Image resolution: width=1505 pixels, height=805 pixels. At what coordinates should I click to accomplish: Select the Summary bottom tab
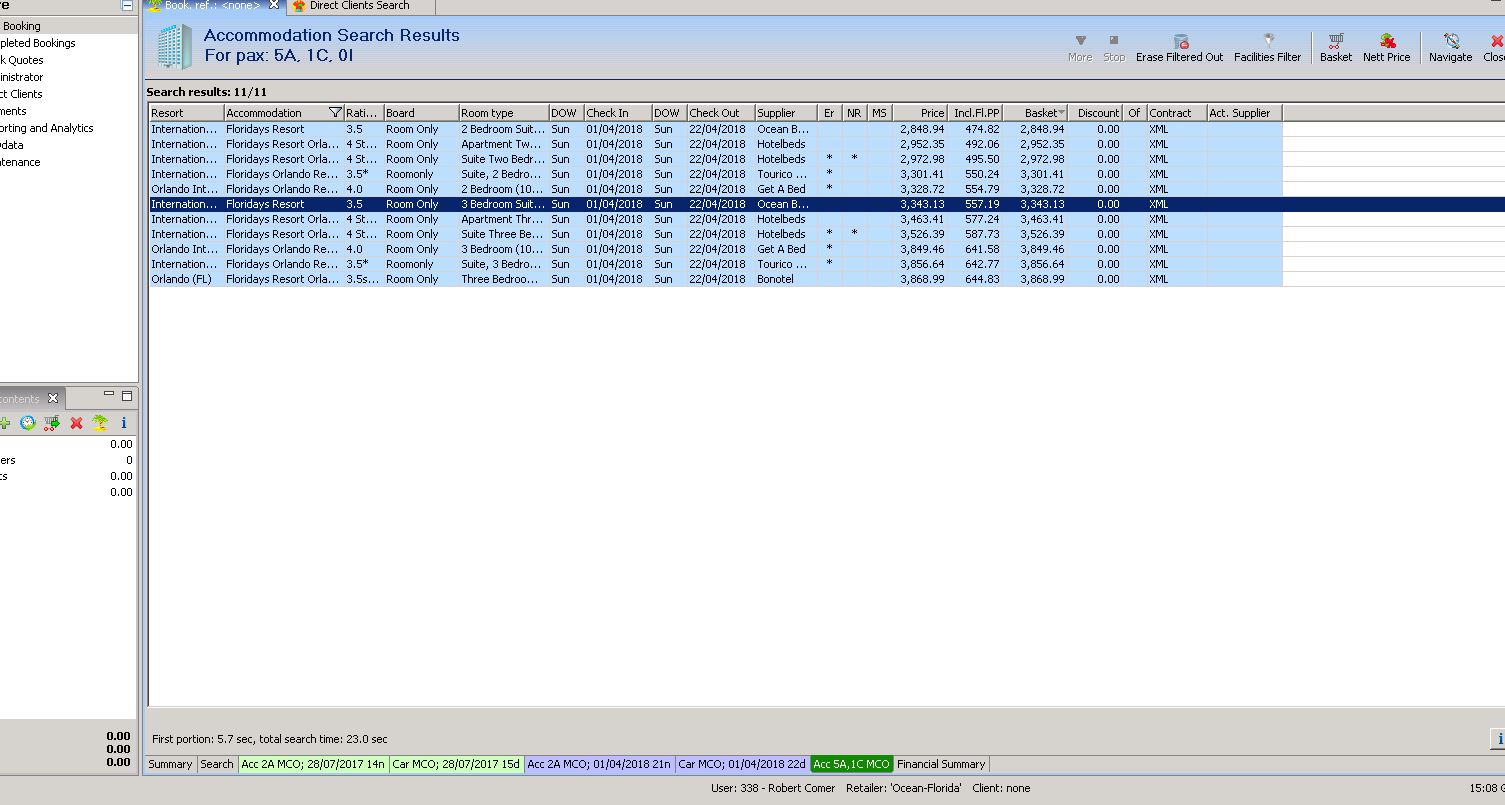pyautogui.click(x=170, y=764)
